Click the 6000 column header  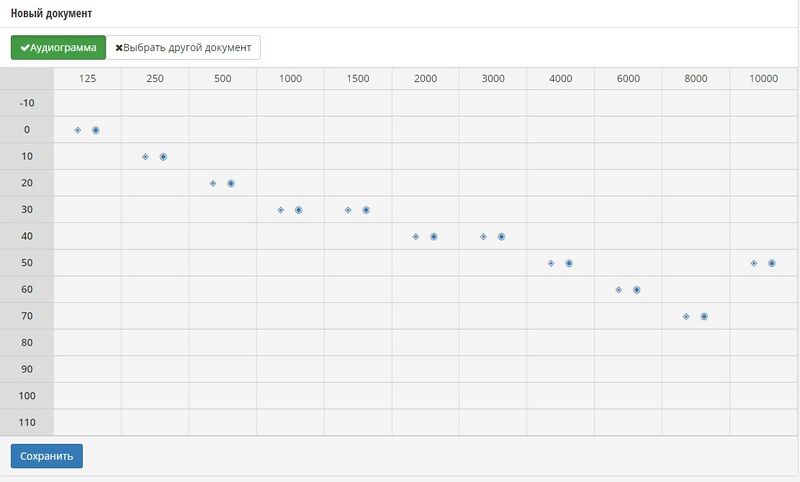628,79
